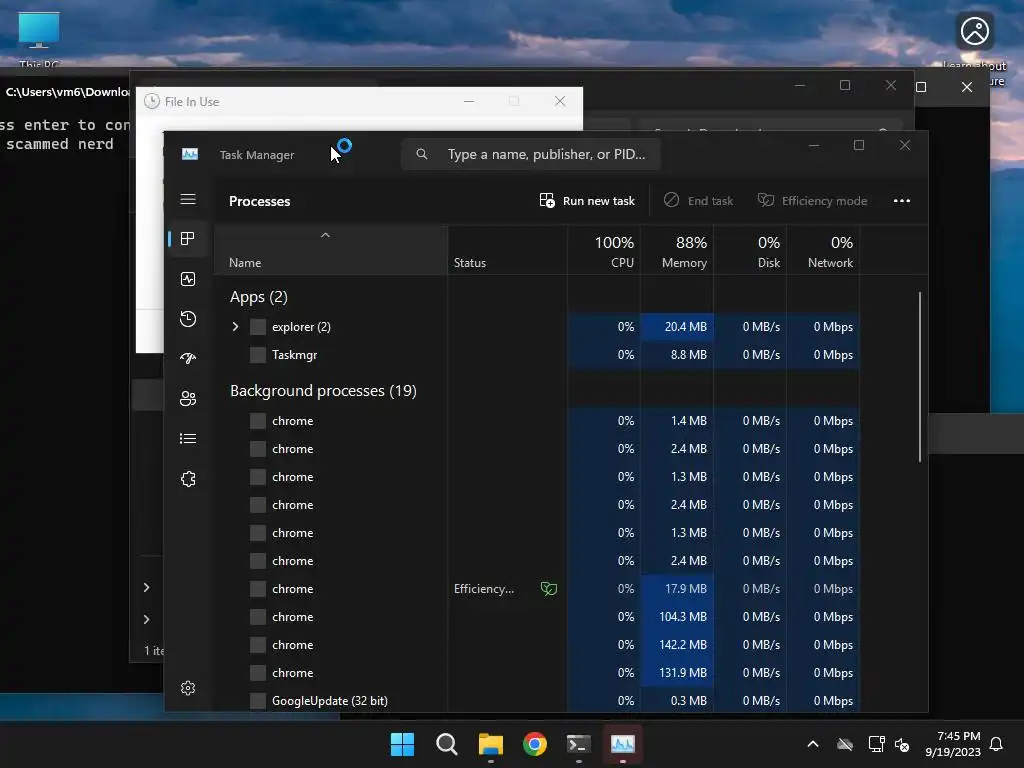1024x768 pixels.
Task: Click the File In Use clock icon
Action: coord(152,101)
